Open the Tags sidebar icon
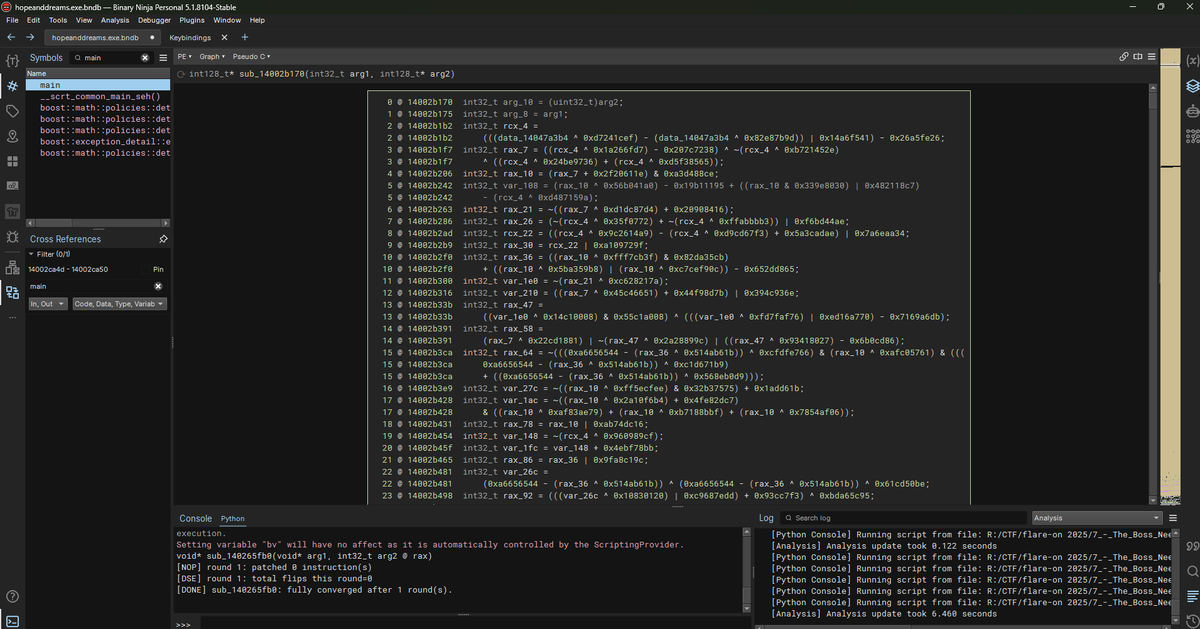This screenshot has width=1200, height=629. [13, 111]
